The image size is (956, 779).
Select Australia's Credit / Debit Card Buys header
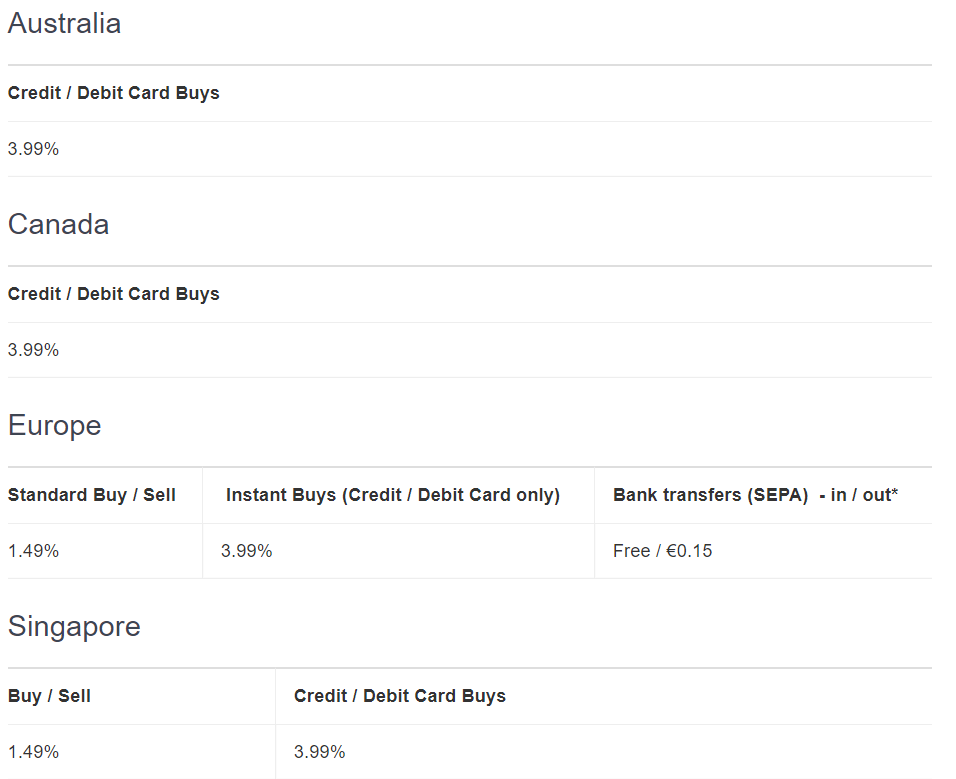(x=113, y=93)
